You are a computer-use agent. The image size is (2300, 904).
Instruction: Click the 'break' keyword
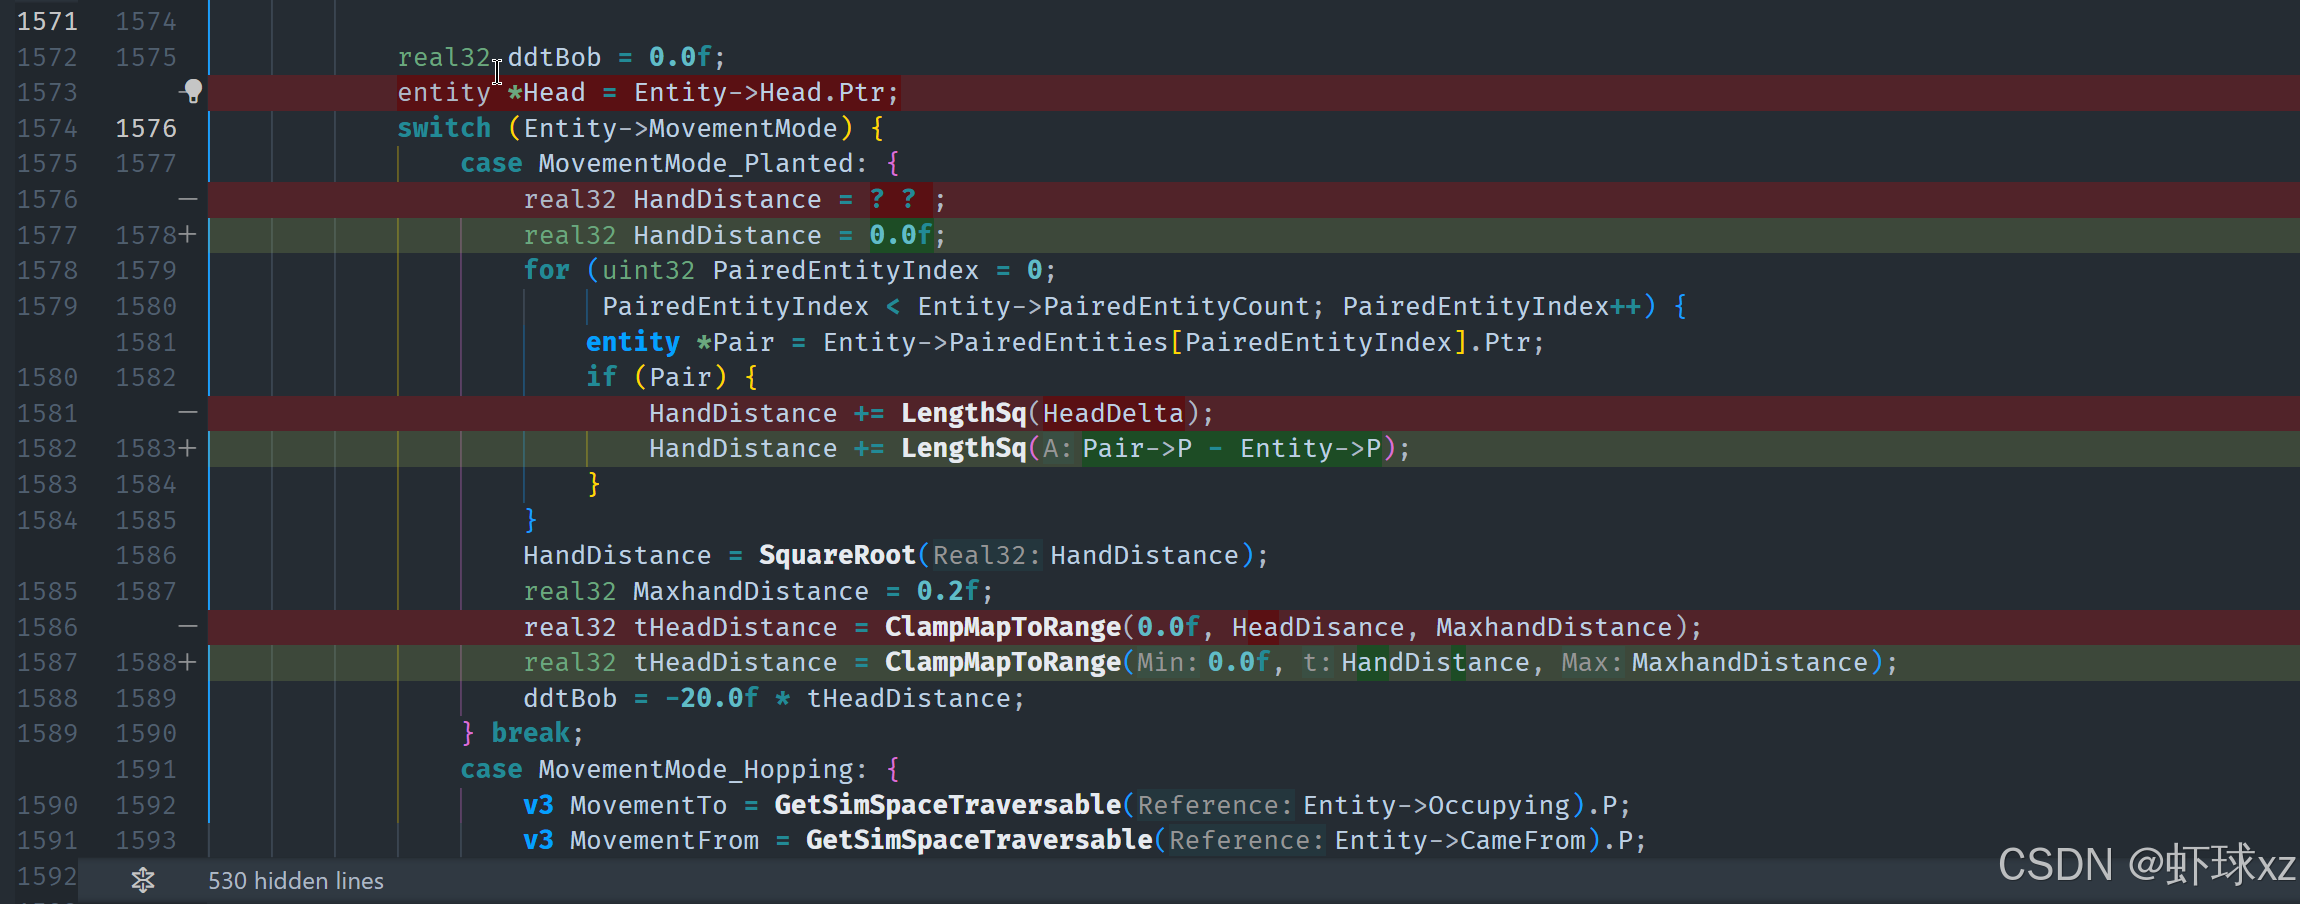click(x=530, y=733)
